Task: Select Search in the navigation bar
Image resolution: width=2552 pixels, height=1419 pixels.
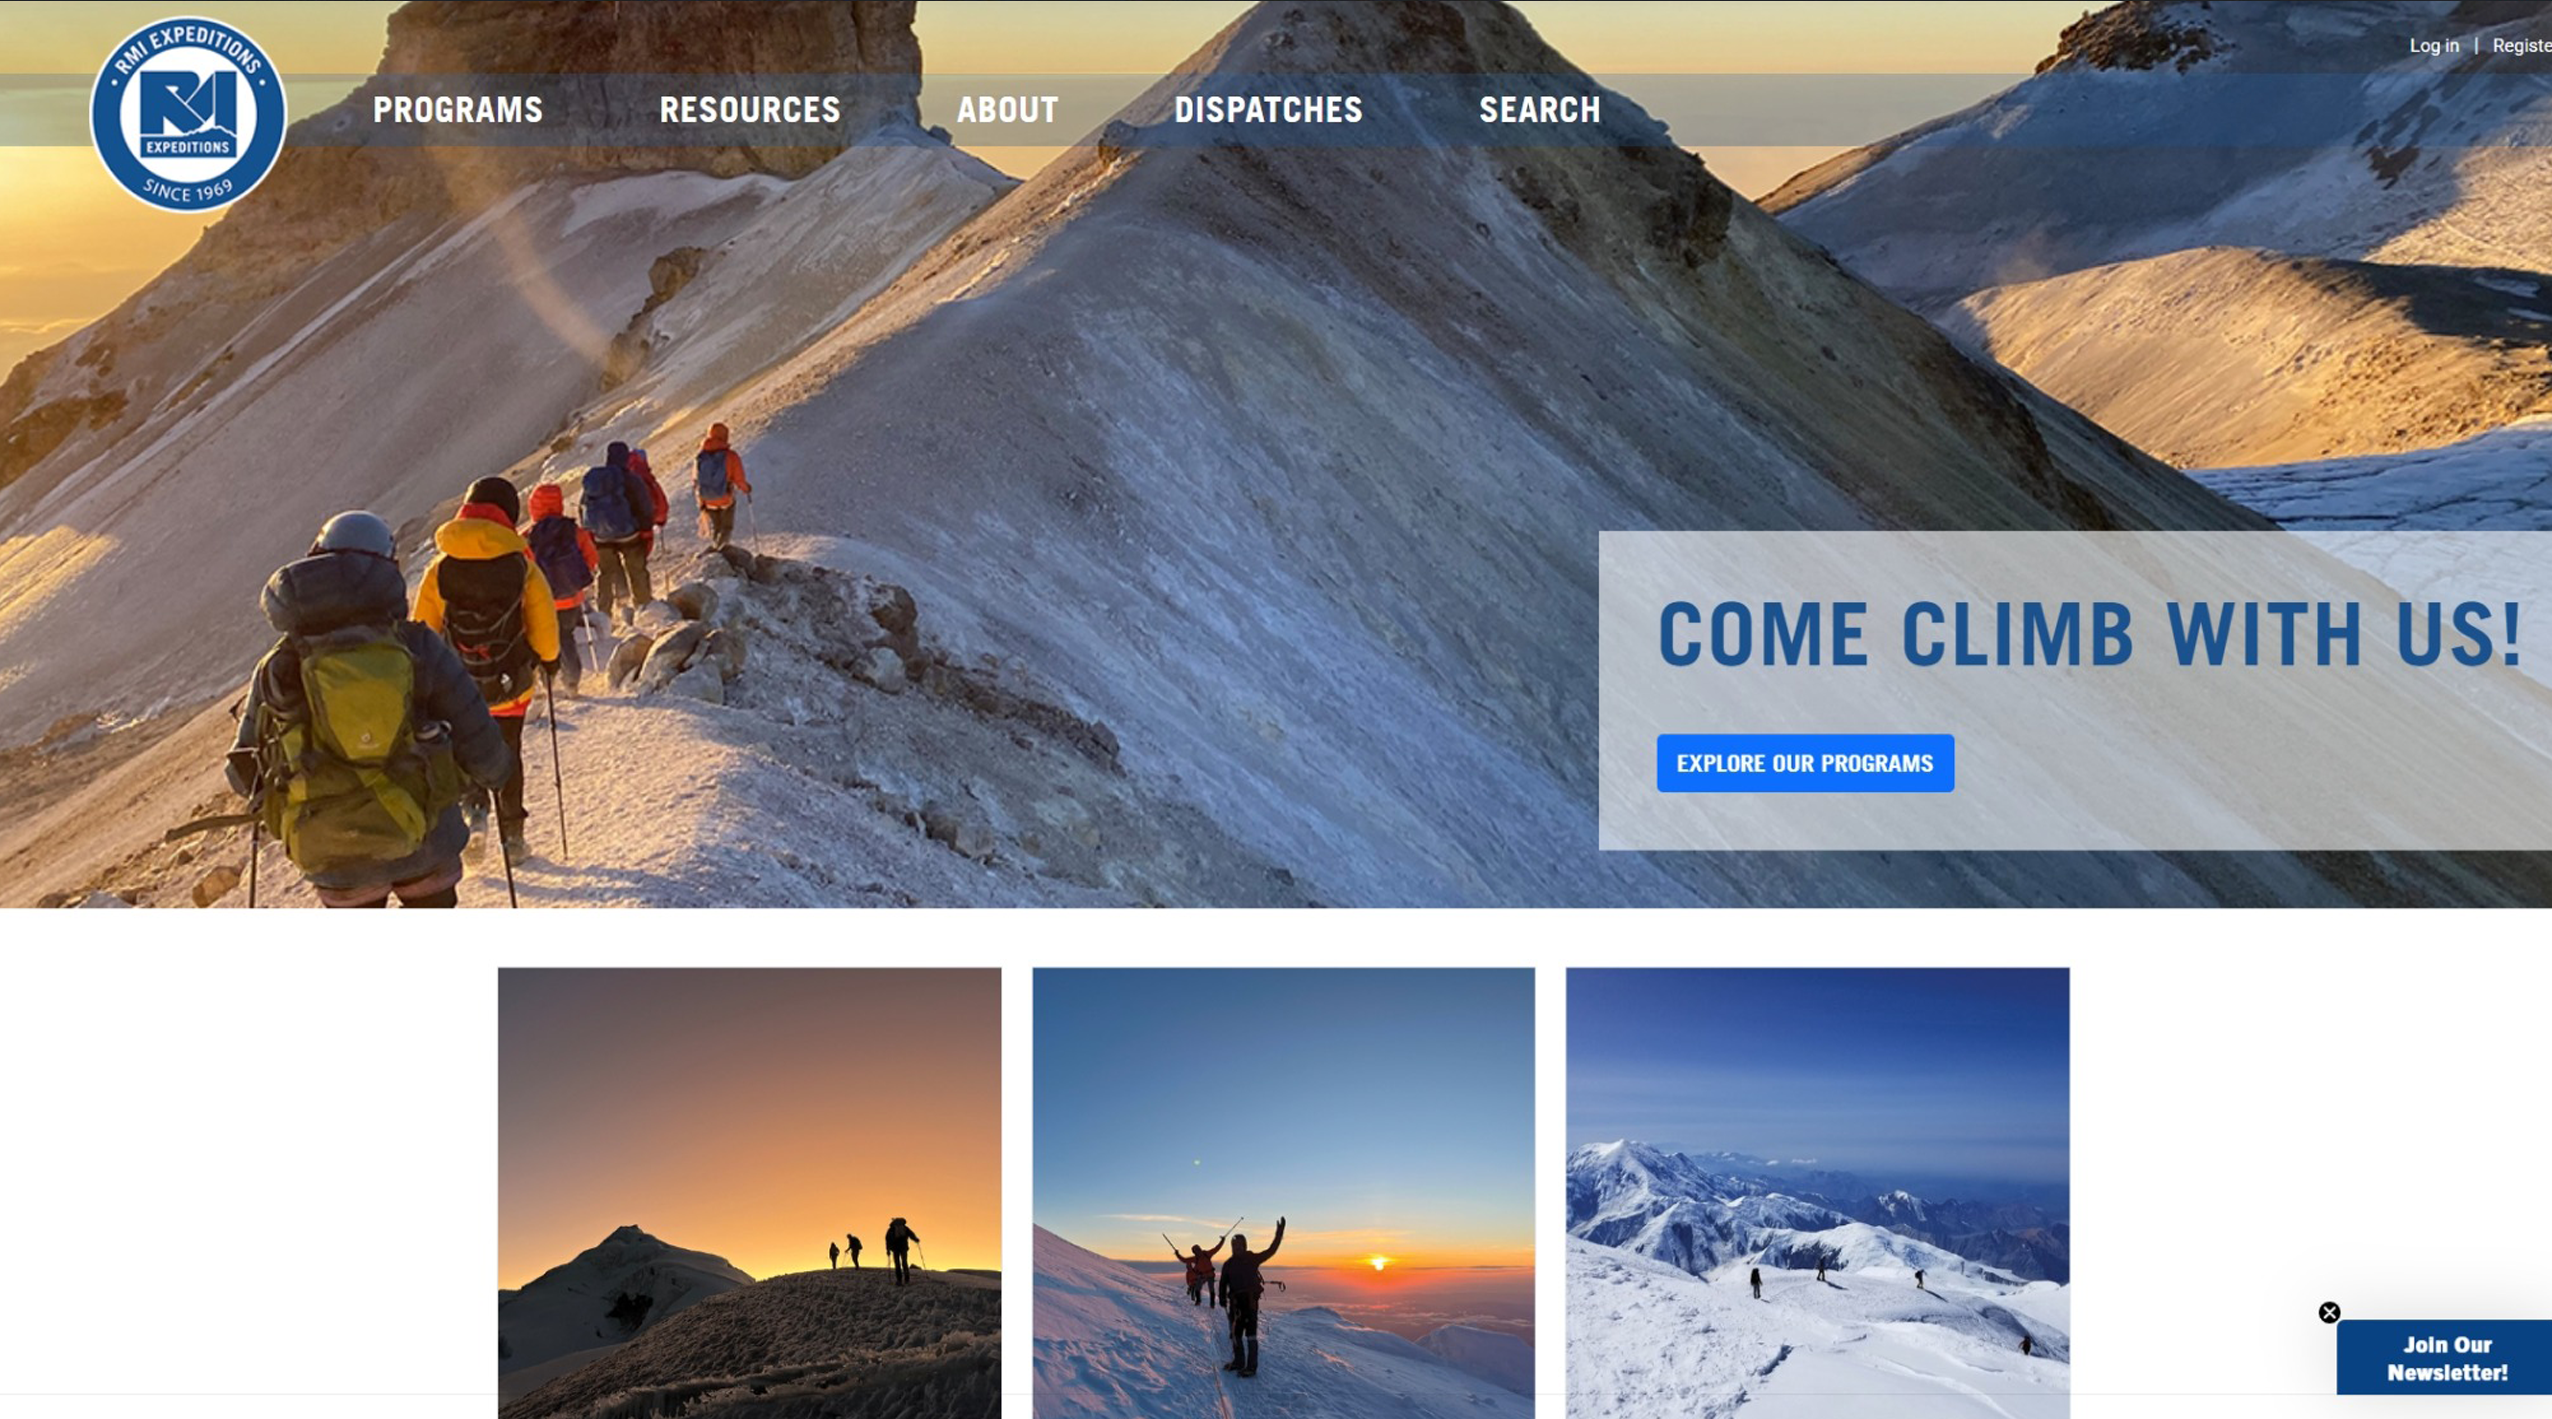Action: tap(1540, 110)
